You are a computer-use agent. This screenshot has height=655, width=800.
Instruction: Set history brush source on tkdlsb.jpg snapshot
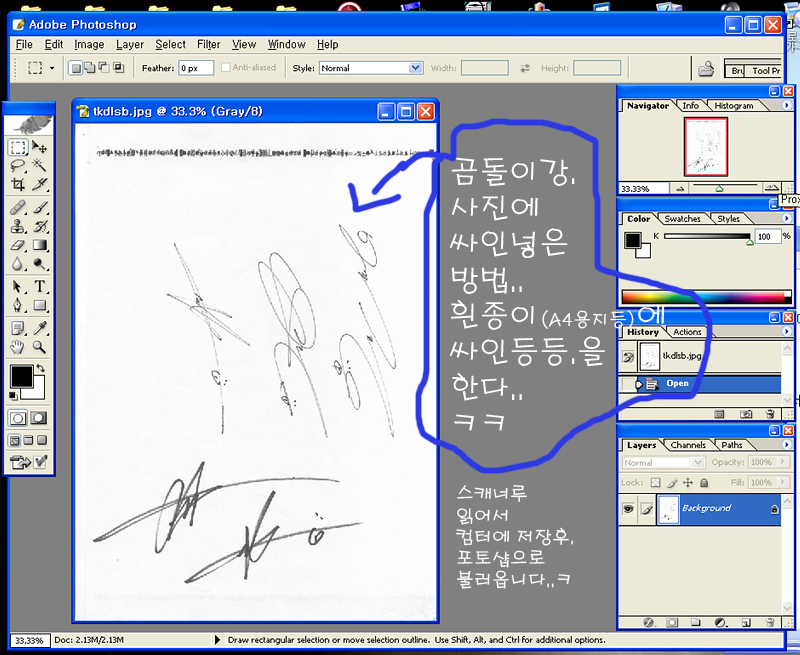point(628,356)
